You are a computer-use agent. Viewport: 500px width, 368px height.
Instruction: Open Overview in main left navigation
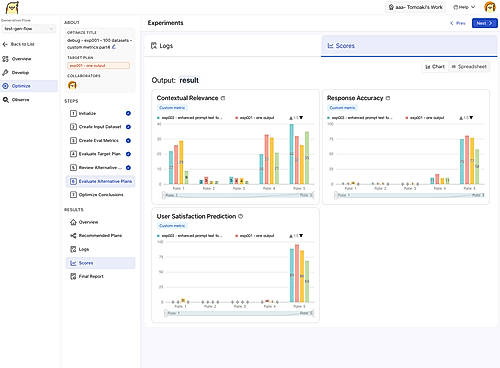17,59
